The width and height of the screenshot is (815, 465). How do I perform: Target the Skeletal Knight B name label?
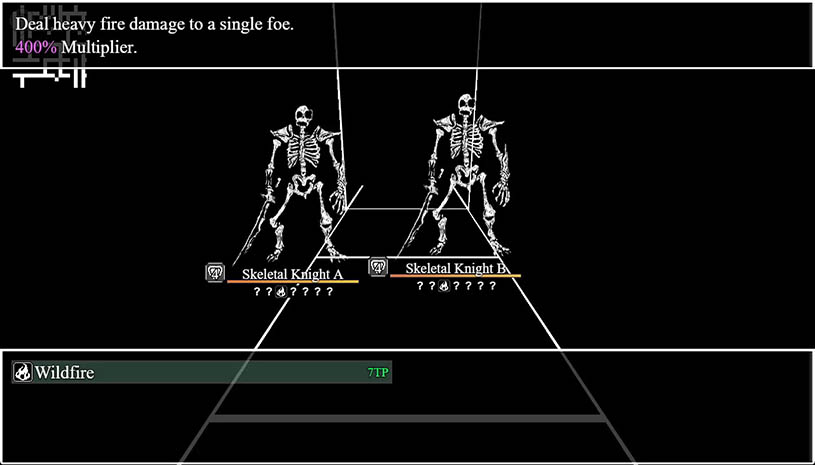[456, 268]
